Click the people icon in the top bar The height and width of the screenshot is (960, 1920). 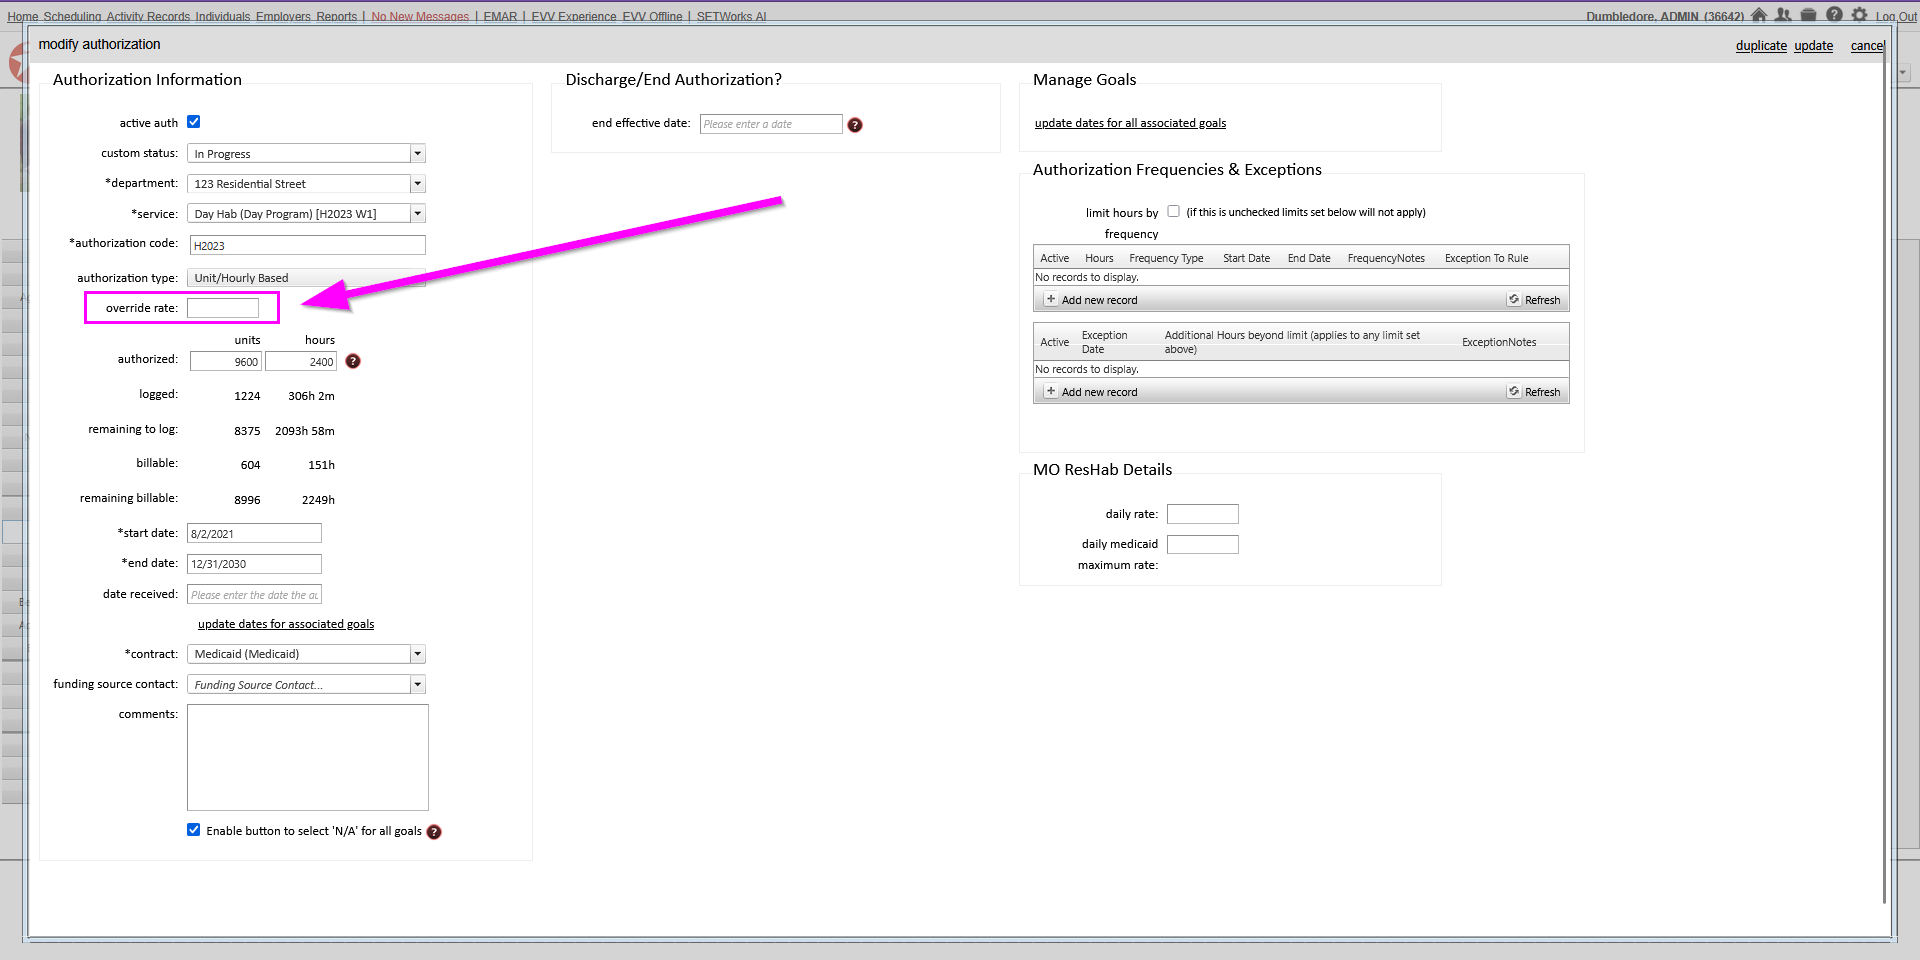[1783, 15]
